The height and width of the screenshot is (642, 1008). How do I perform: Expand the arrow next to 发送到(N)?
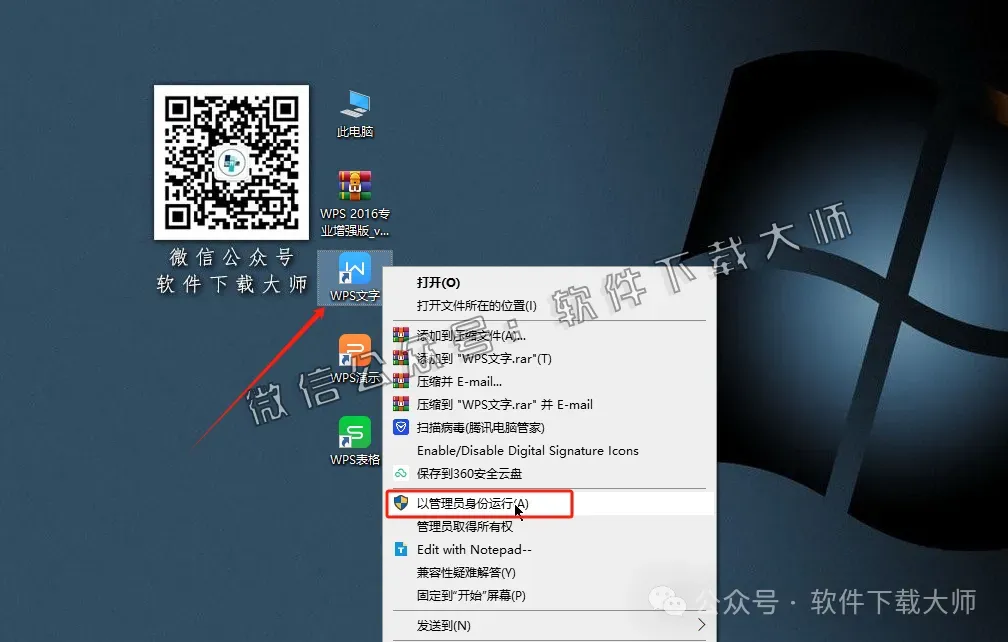click(x=701, y=625)
